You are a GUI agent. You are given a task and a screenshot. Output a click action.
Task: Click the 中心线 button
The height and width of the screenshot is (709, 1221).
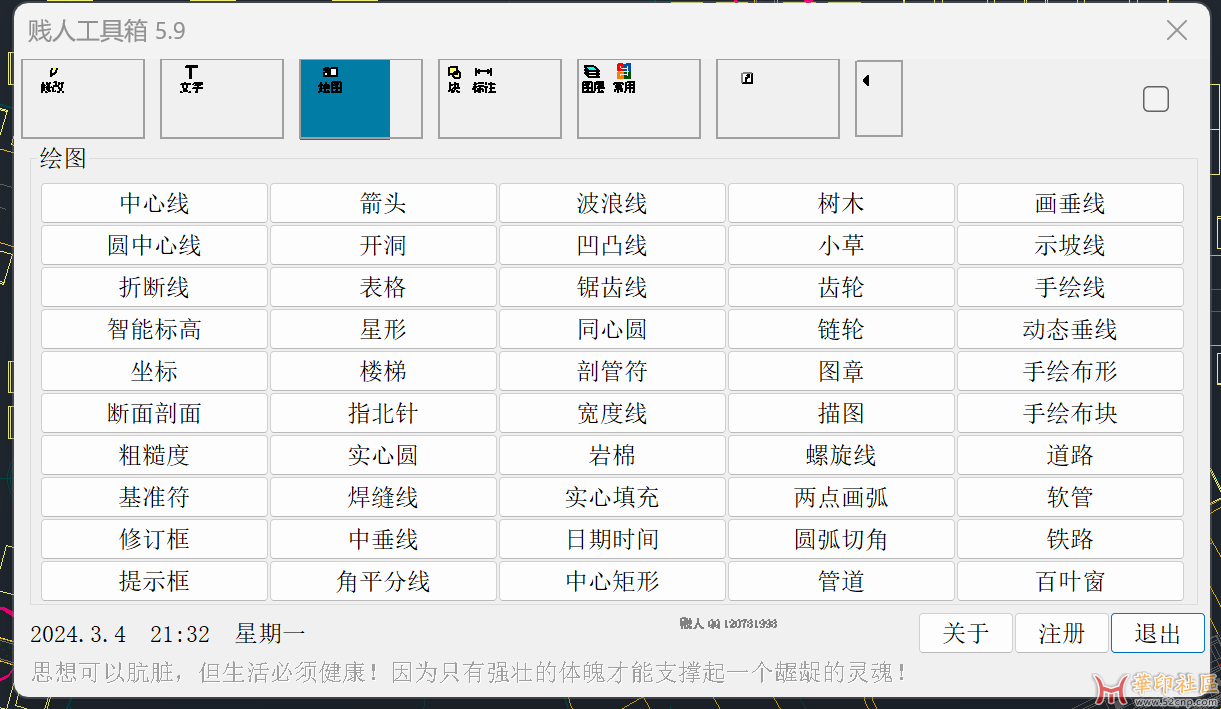coord(154,203)
